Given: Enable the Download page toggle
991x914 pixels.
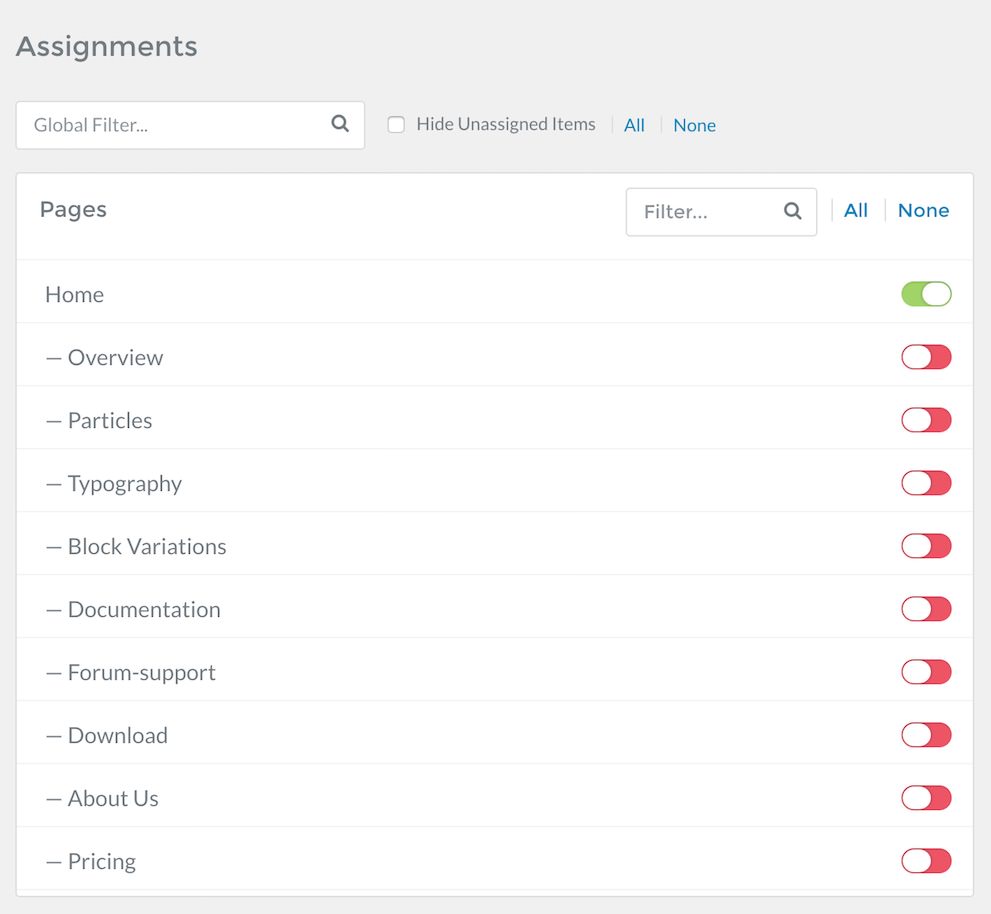Looking at the screenshot, I should (926, 735).
